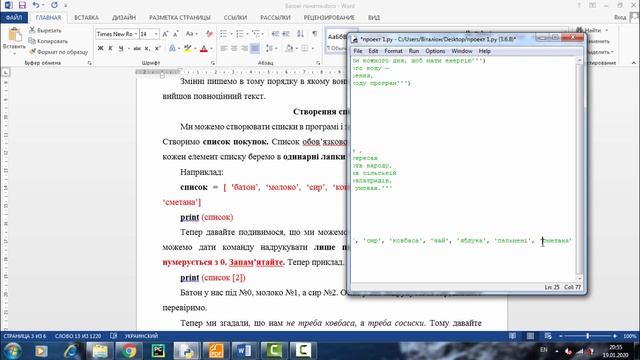Toggle italic (К) formatting
This screenshot has width=640, height=360.
110,49
